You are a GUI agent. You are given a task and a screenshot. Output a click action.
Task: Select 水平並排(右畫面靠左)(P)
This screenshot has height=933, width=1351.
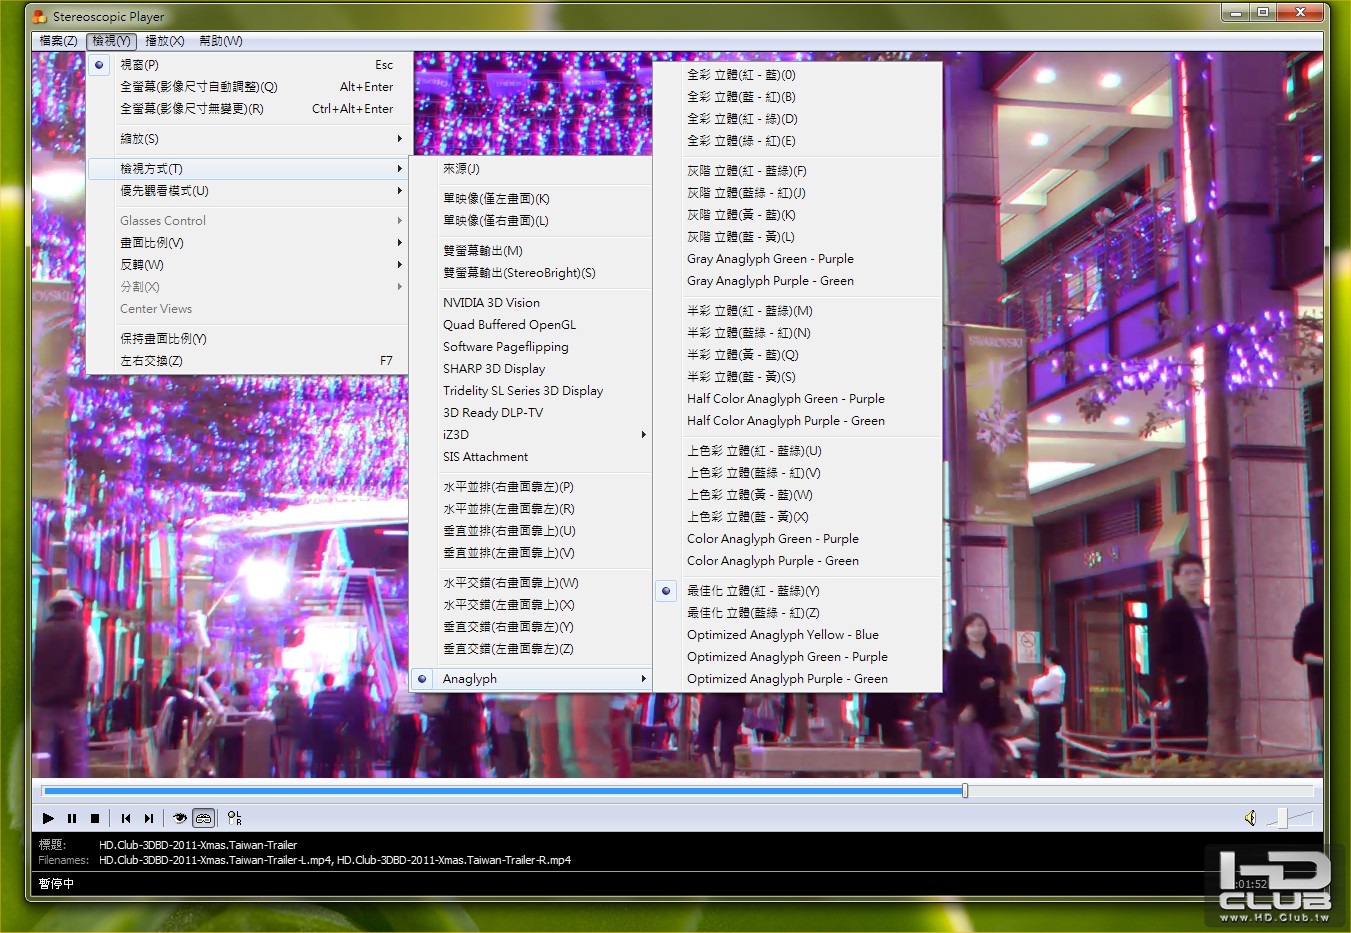[531, 487]
